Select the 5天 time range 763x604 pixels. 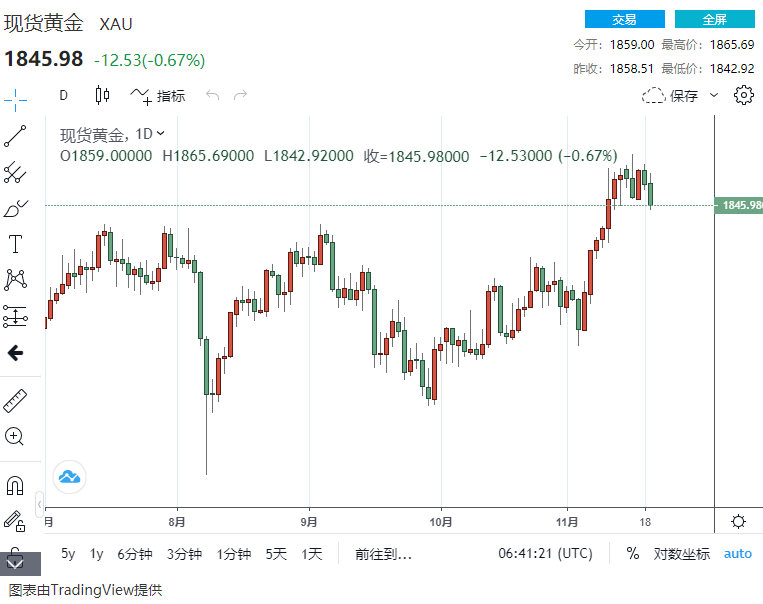[x=276, y=553]
